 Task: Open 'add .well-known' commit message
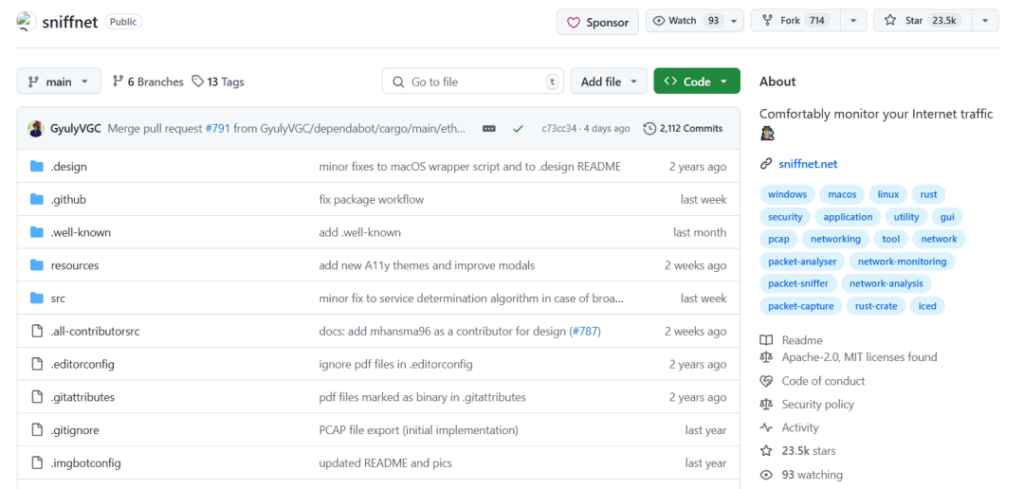[360, 232]
